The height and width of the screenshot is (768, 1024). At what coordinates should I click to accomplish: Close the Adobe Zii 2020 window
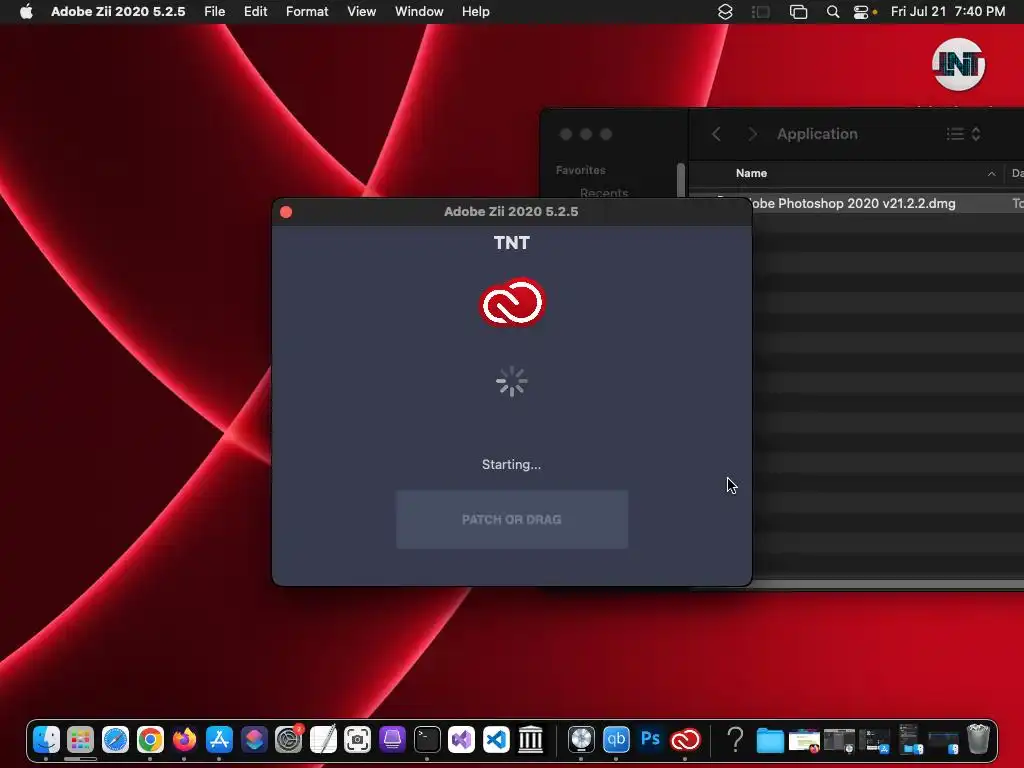[286, 212]
